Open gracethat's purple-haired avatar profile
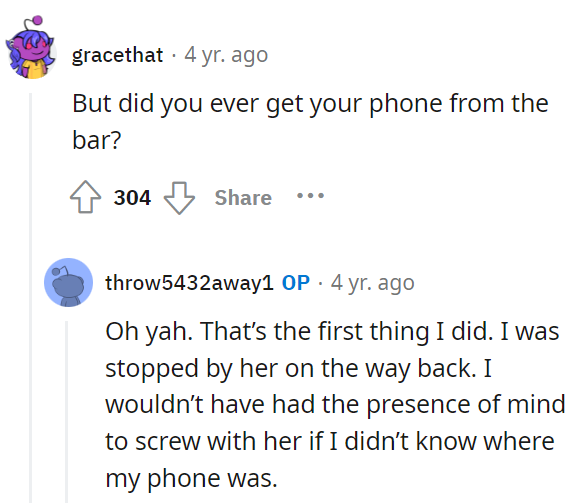 [x=31, y=48]
